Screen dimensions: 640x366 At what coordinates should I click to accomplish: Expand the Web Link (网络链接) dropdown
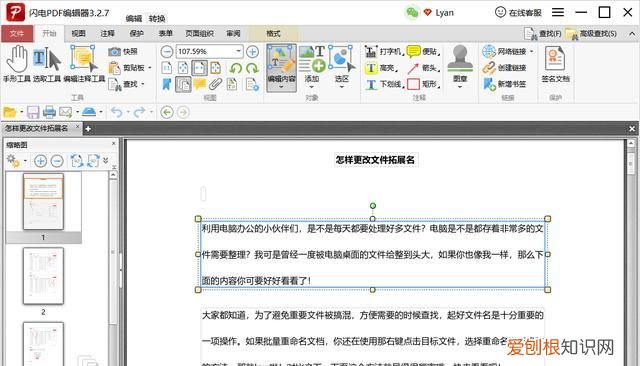tap(531, 51)
